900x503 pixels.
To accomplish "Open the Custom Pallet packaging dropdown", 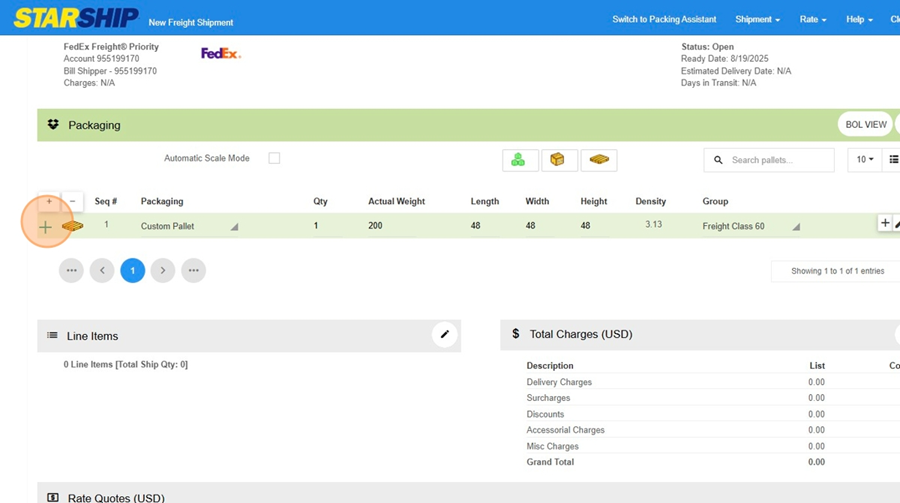I will click(x=234, y=227).
